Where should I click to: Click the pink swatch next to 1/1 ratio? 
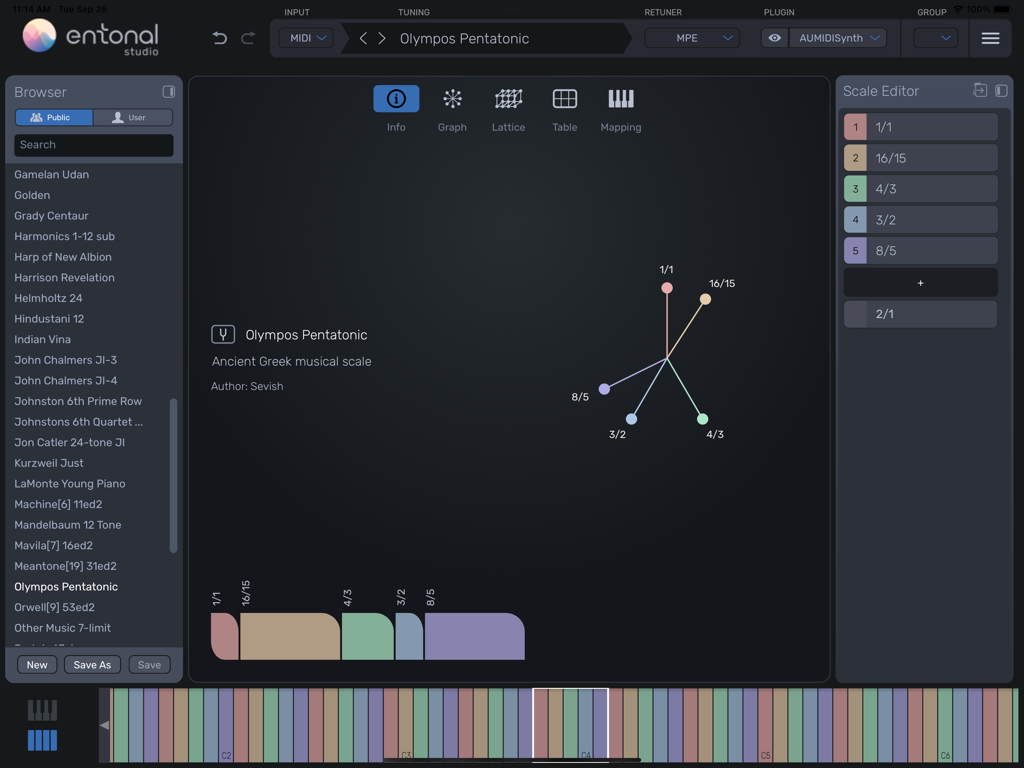click(x=854, y=127)
